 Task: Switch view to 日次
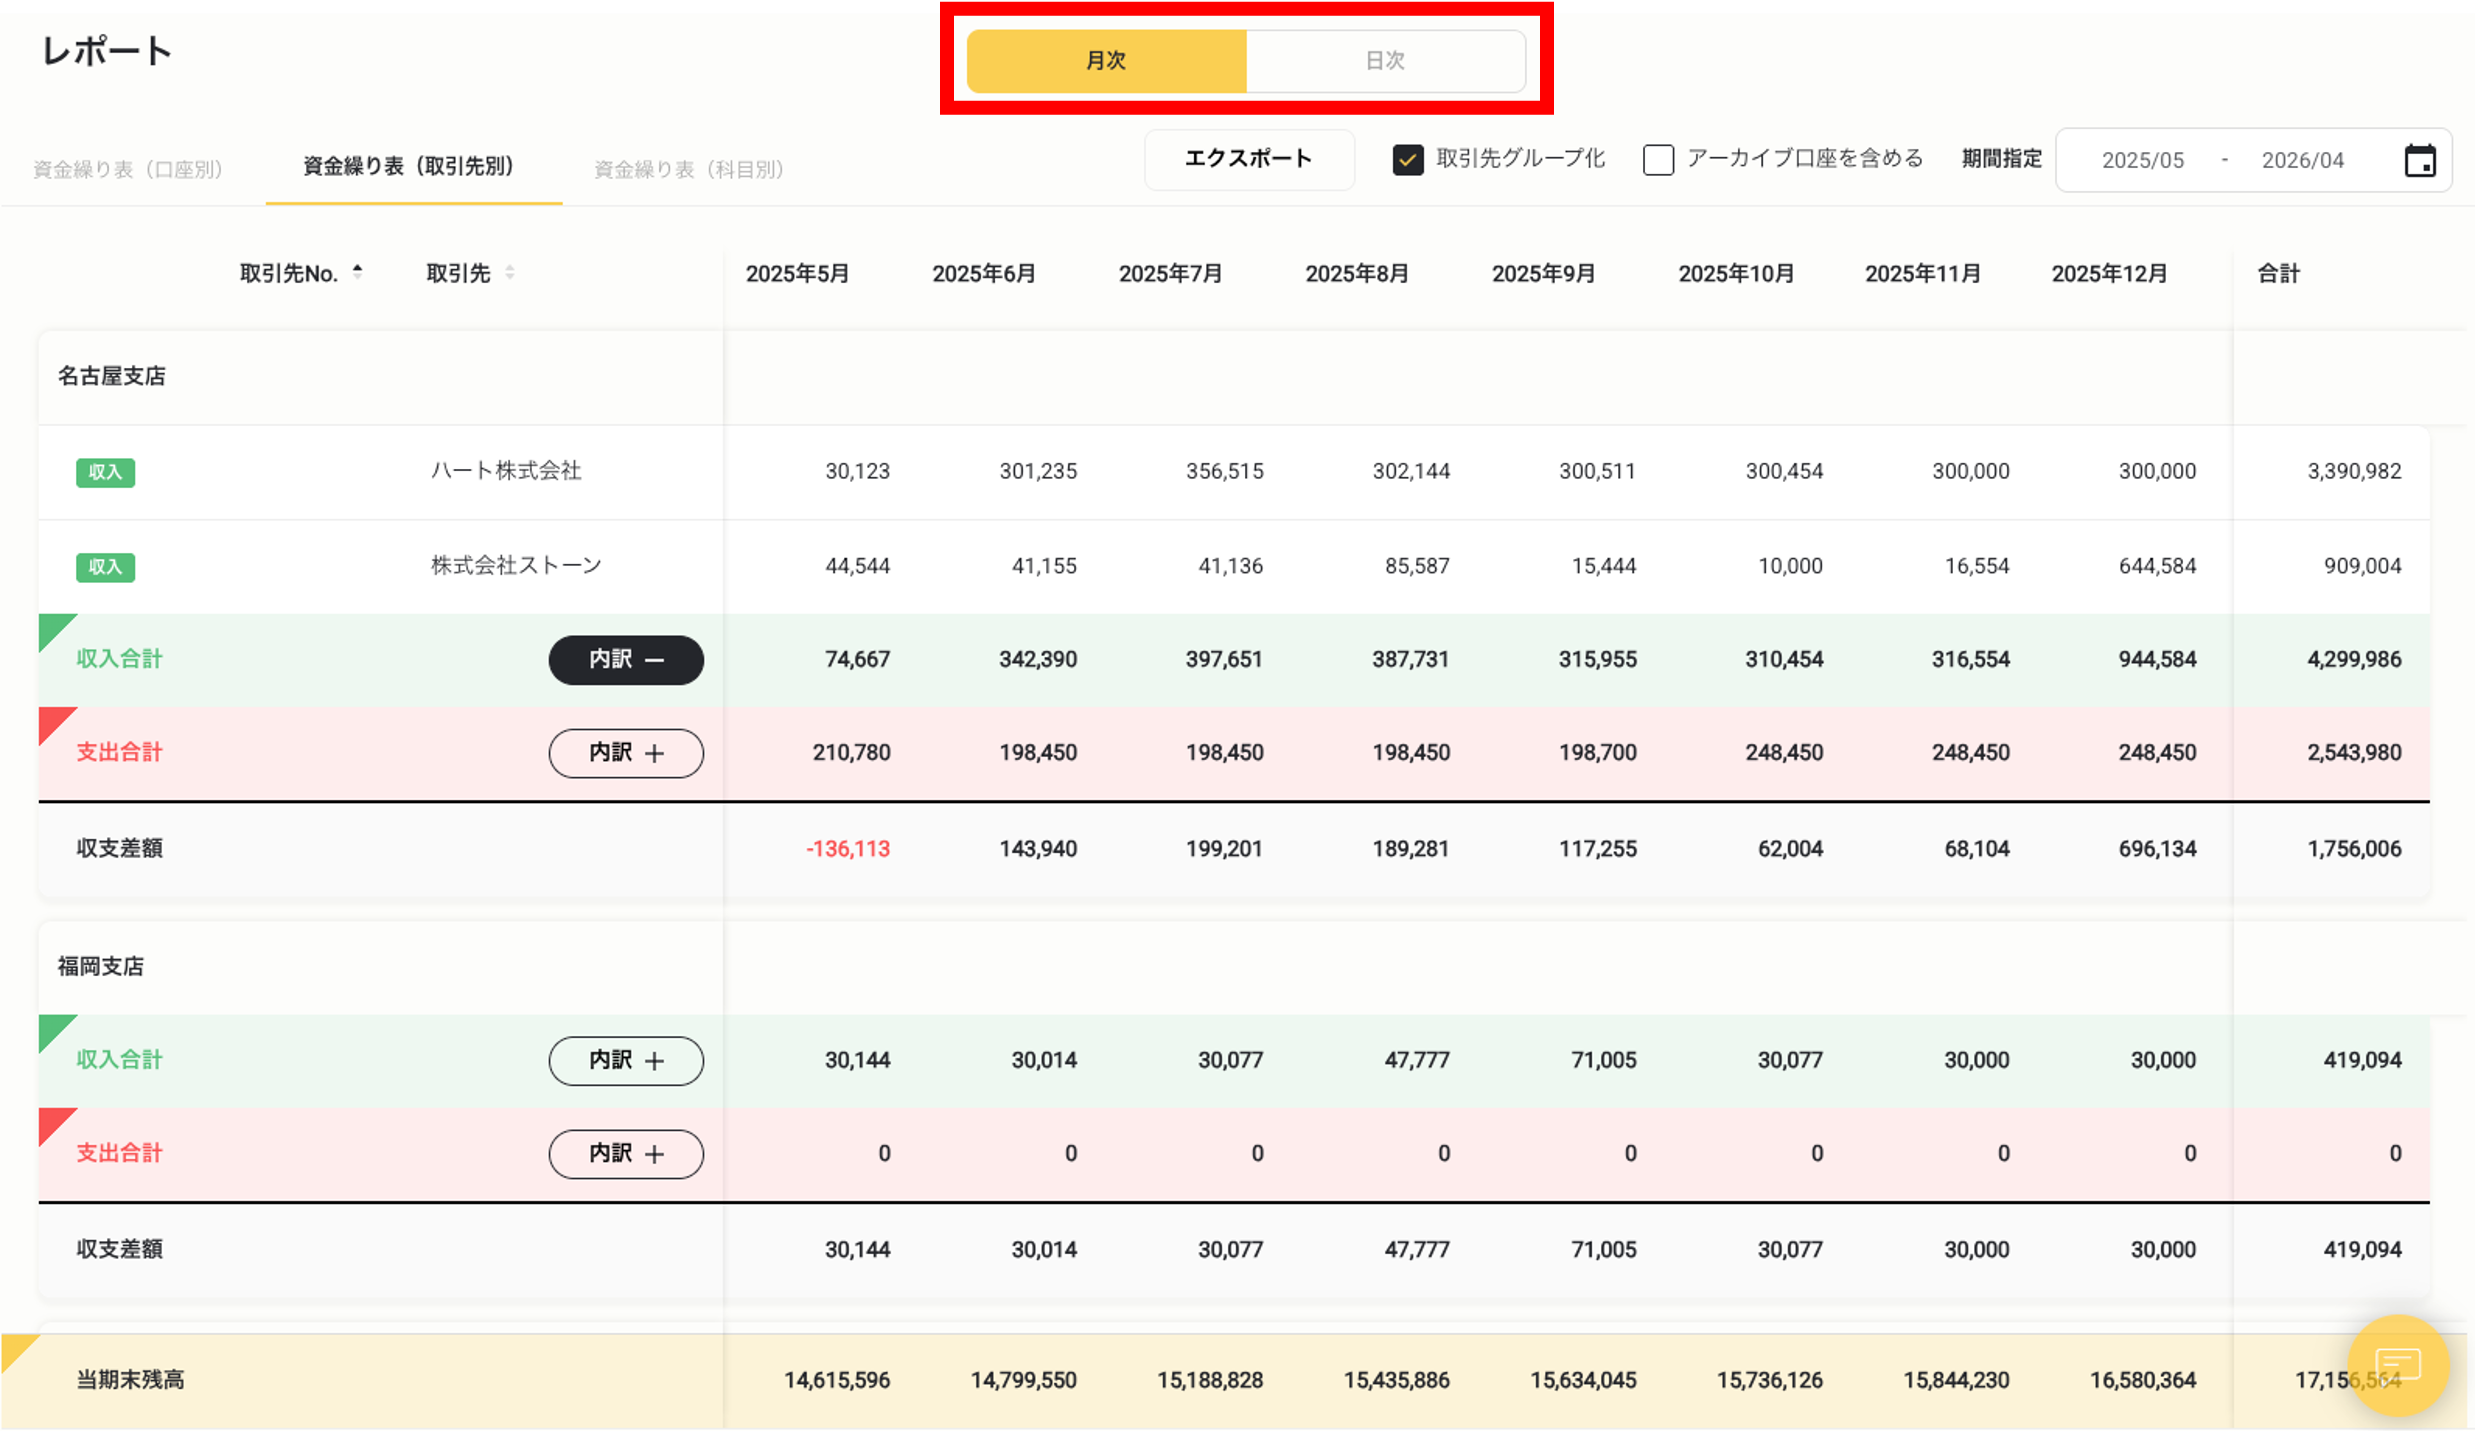tap(1384, 60)
